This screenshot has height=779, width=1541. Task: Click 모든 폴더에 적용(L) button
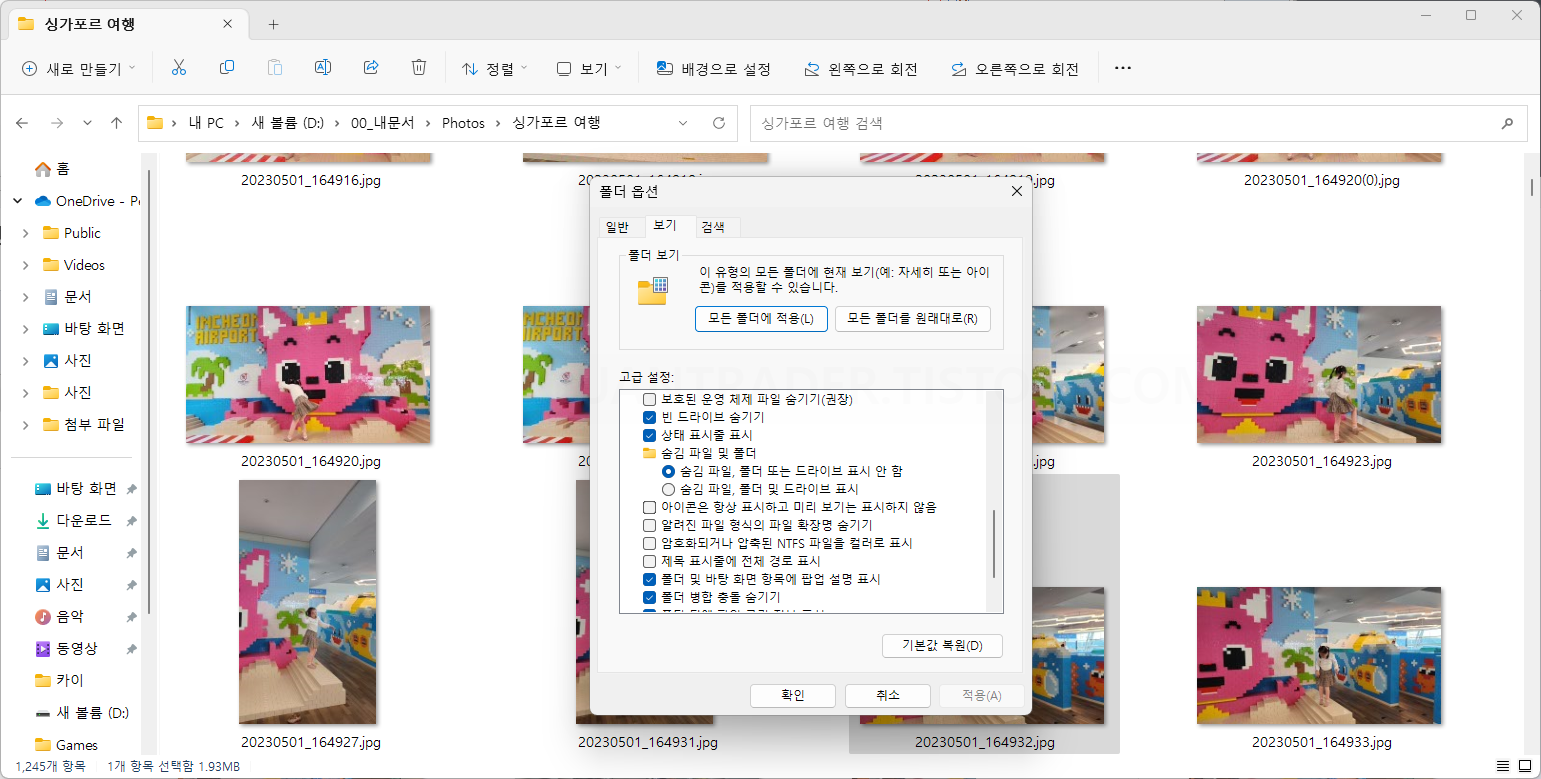pos(761,319)
